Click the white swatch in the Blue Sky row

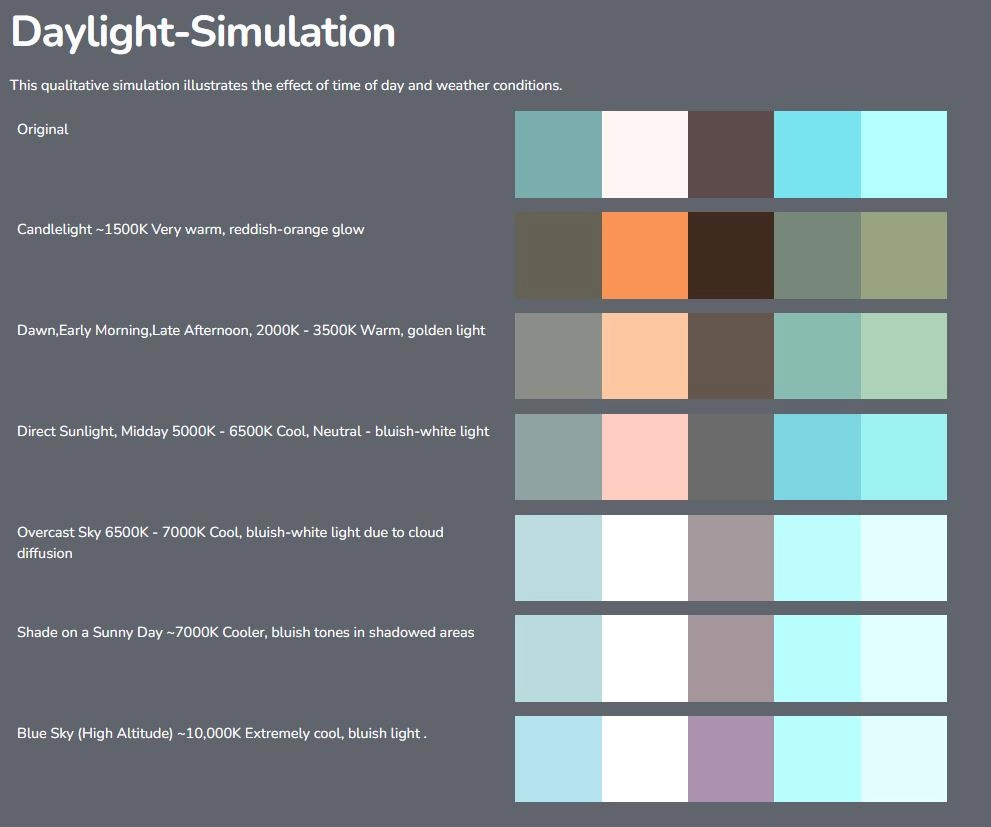click(645, 759)
